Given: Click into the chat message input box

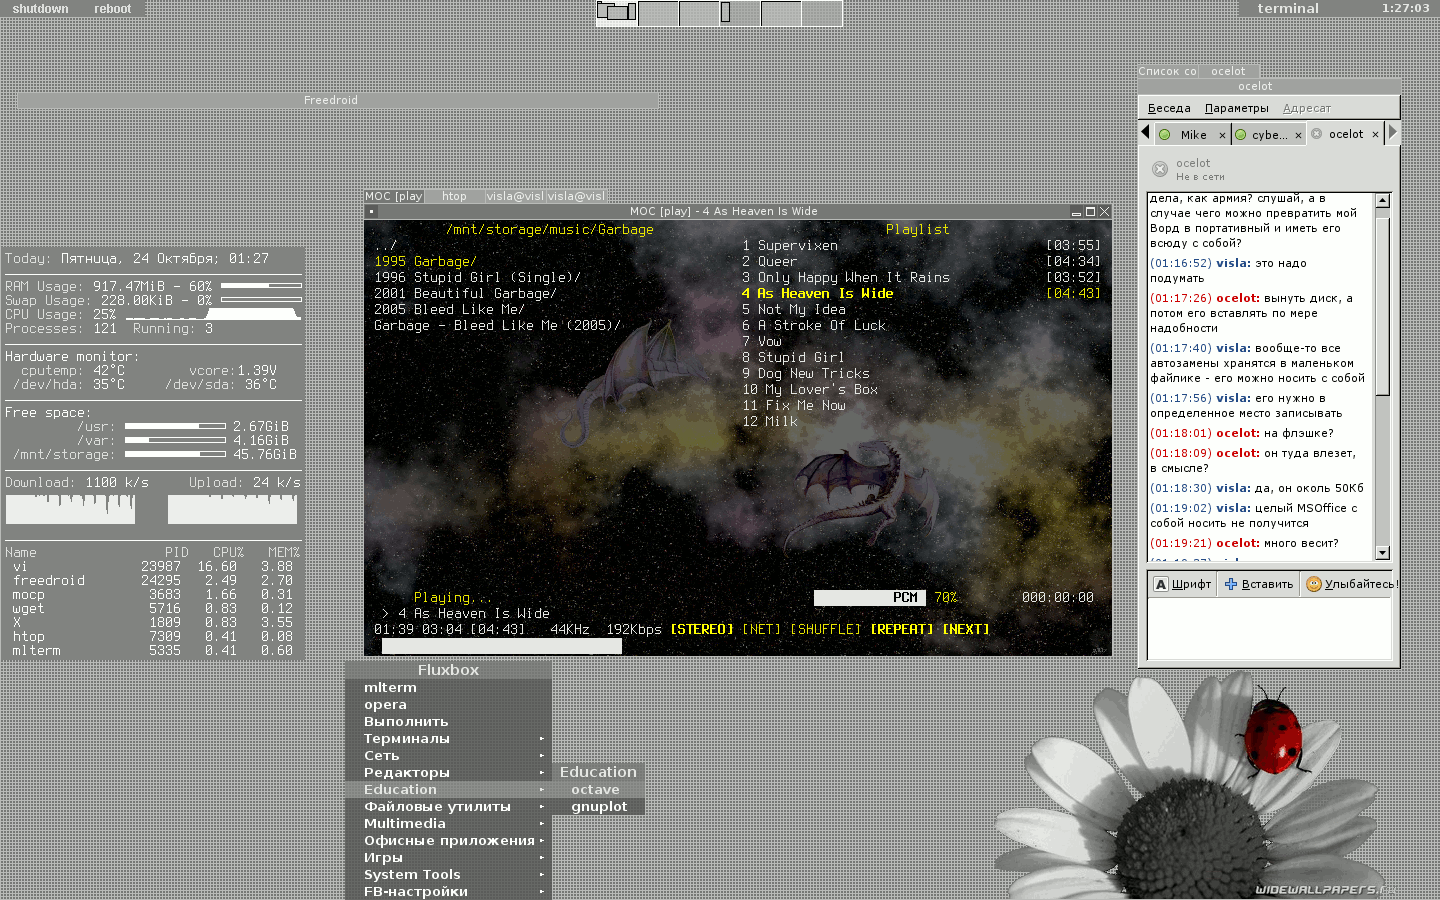Looking at the screenshot, I should coord(1269,629).
